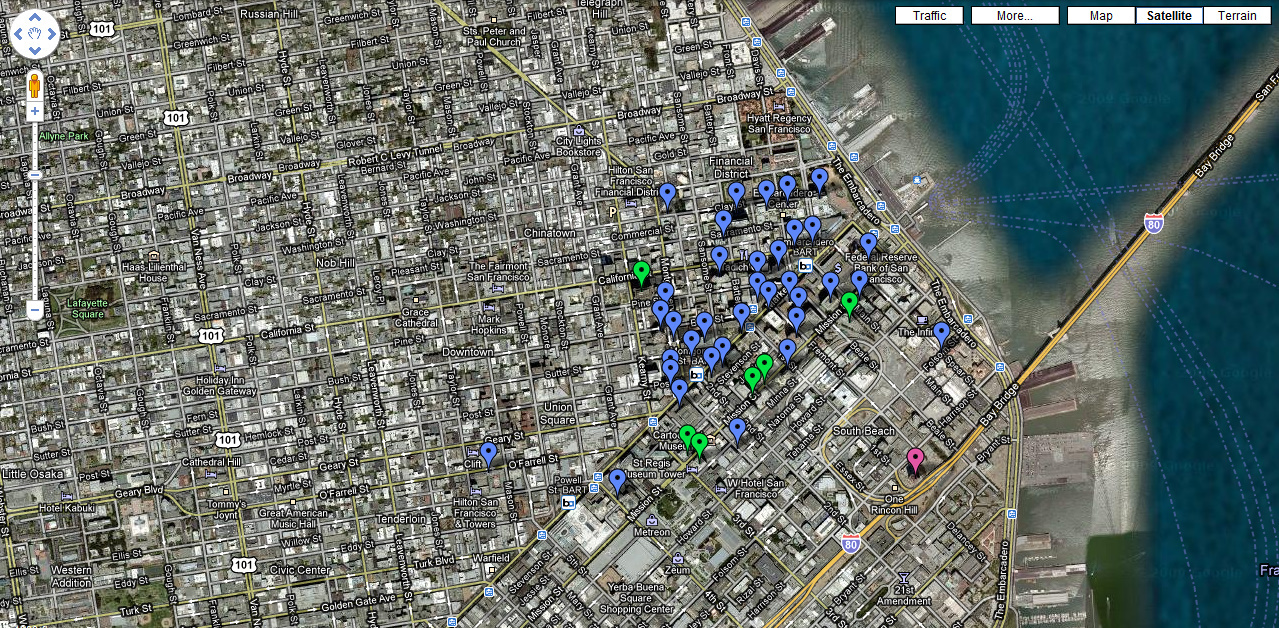Viewport: 1279px width, 628px height.
Task: Switch to Terrain view
Action: pyautogui.click(x=1237, y=16)
